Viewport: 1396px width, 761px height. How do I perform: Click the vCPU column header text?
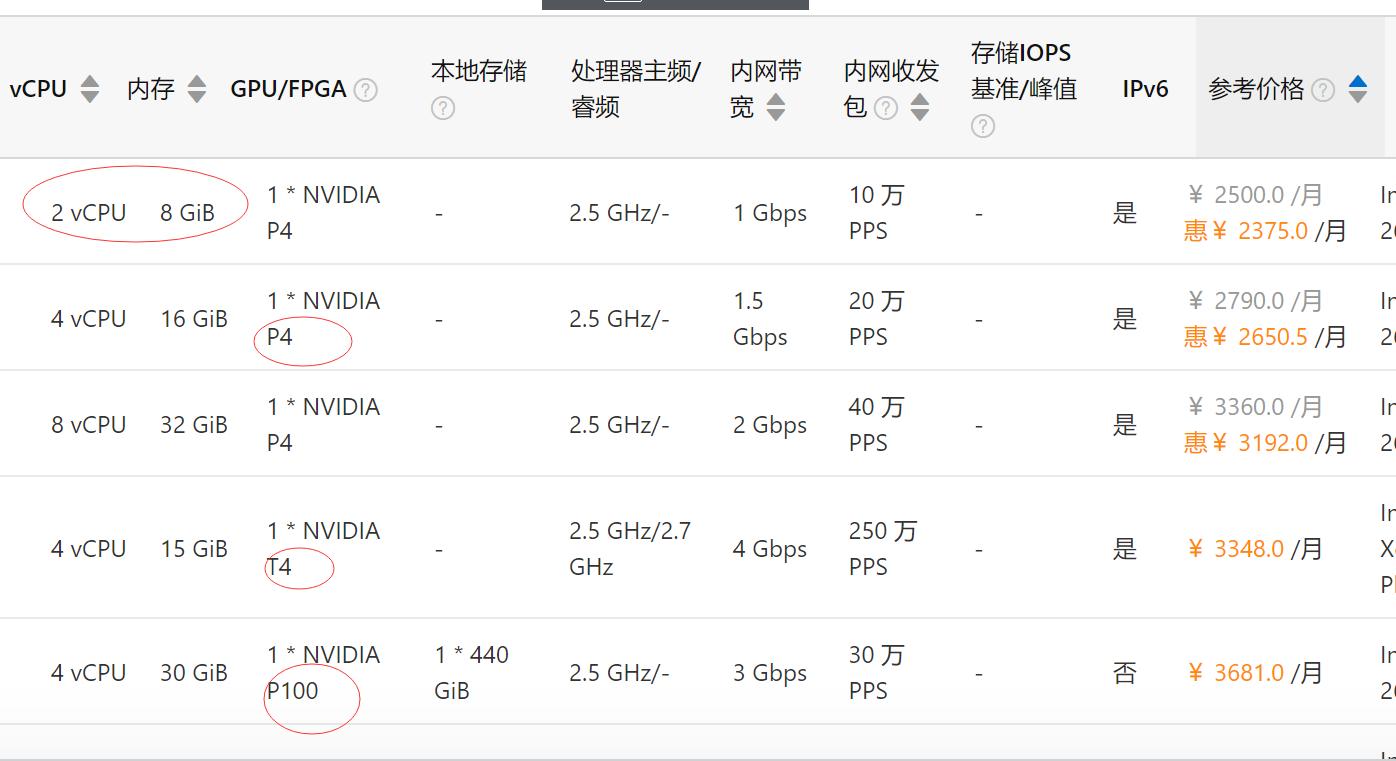(x=38, y=89)
